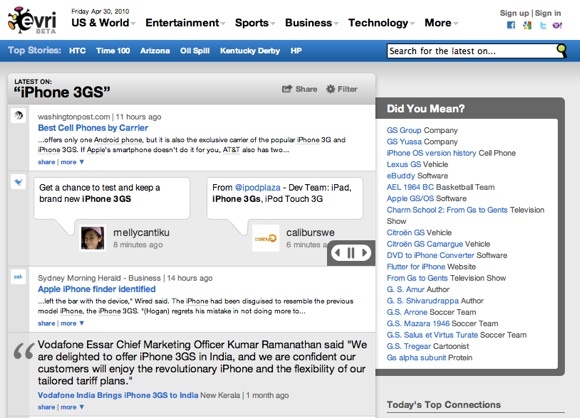Pause the tweet carousel
The height and width of the screenshot is (418, 580).
click(x=351, y=253)
